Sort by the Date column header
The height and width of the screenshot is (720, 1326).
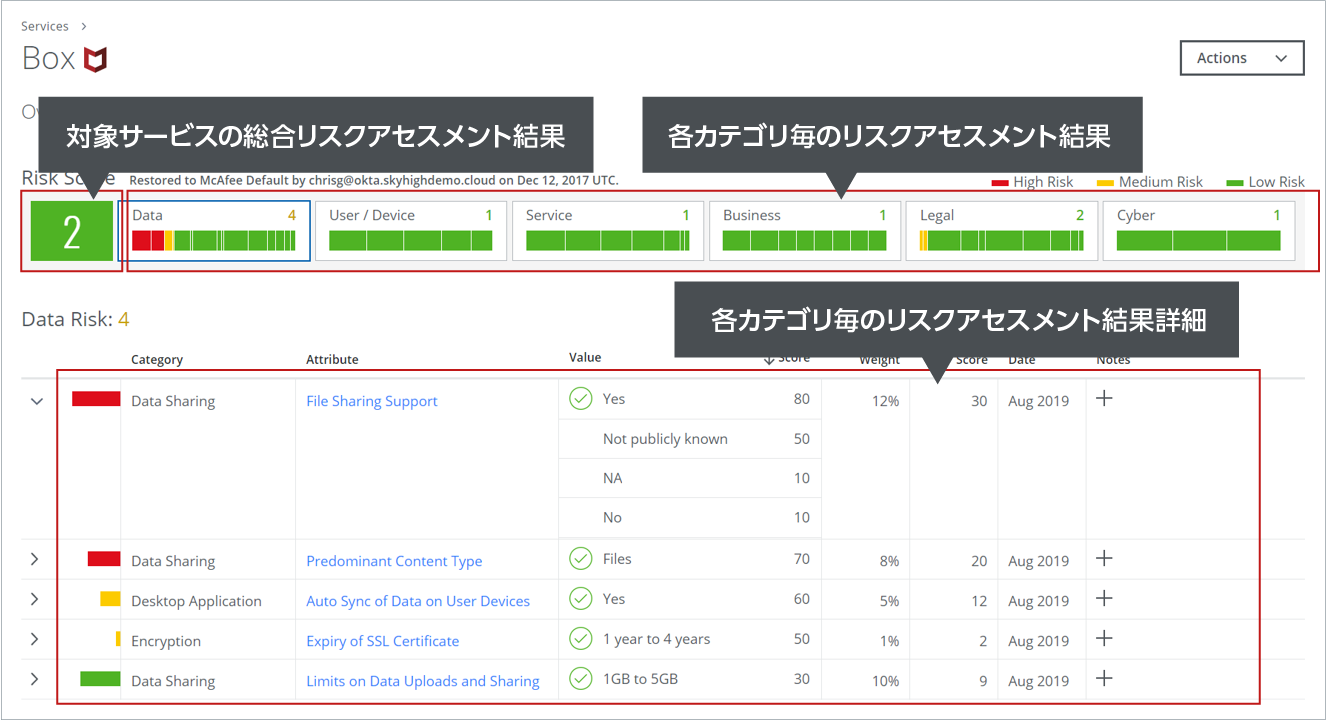[x=1022, y=360]
